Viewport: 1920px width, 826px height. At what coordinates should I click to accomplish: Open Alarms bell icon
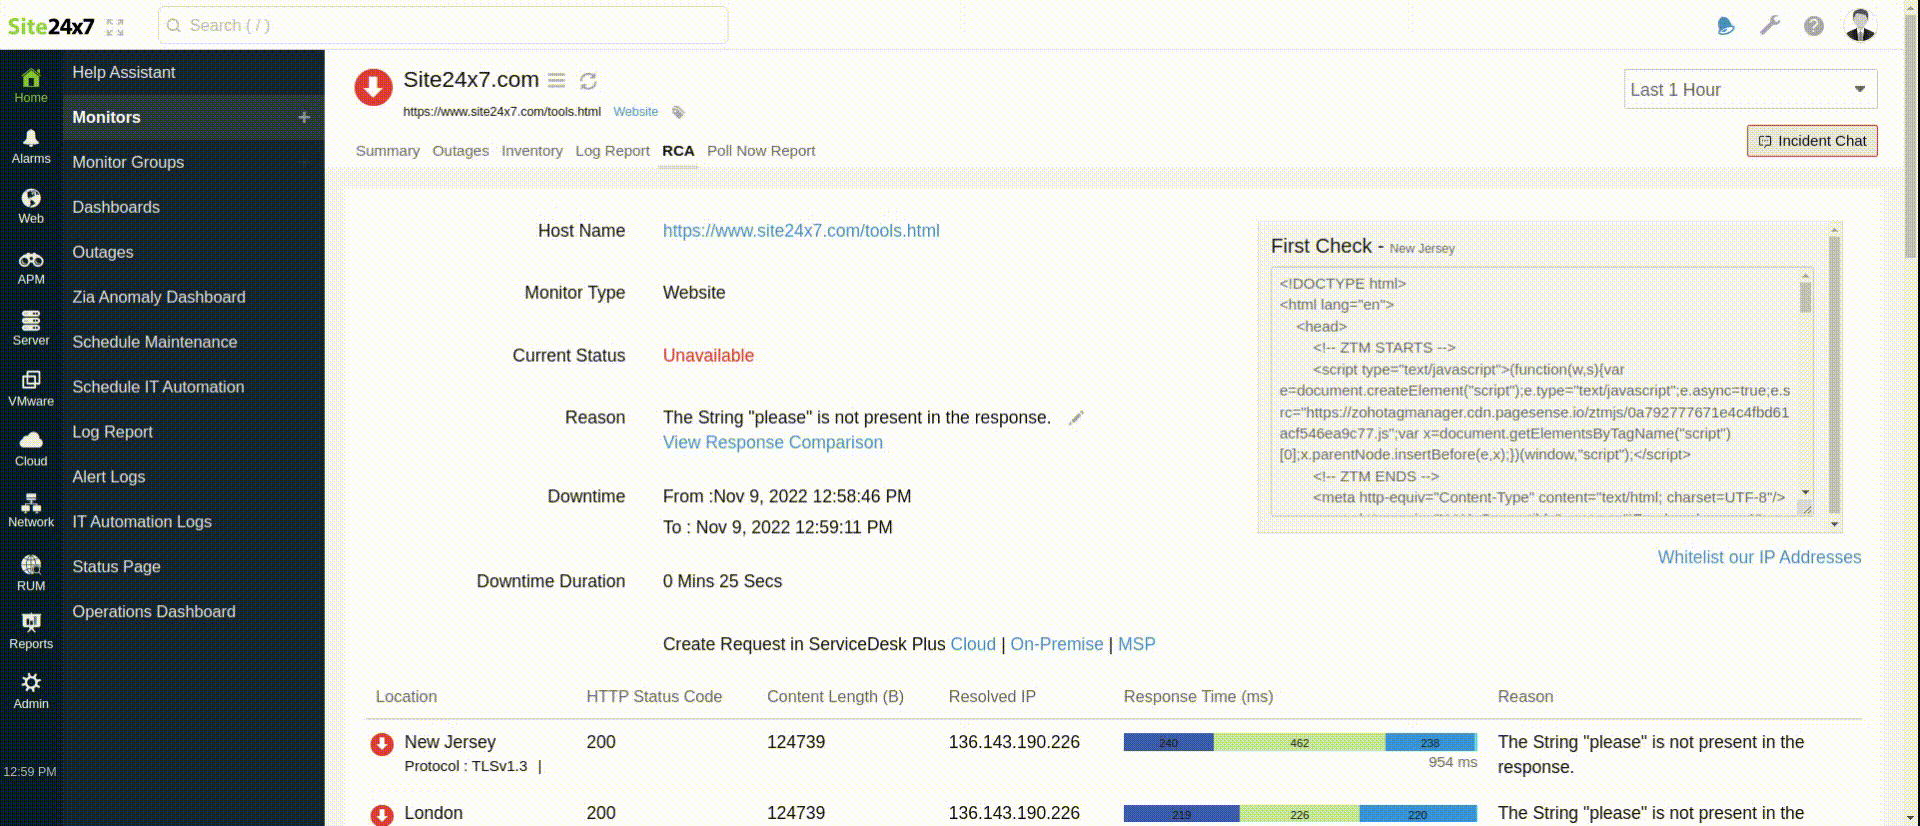(x=31, y=138)
